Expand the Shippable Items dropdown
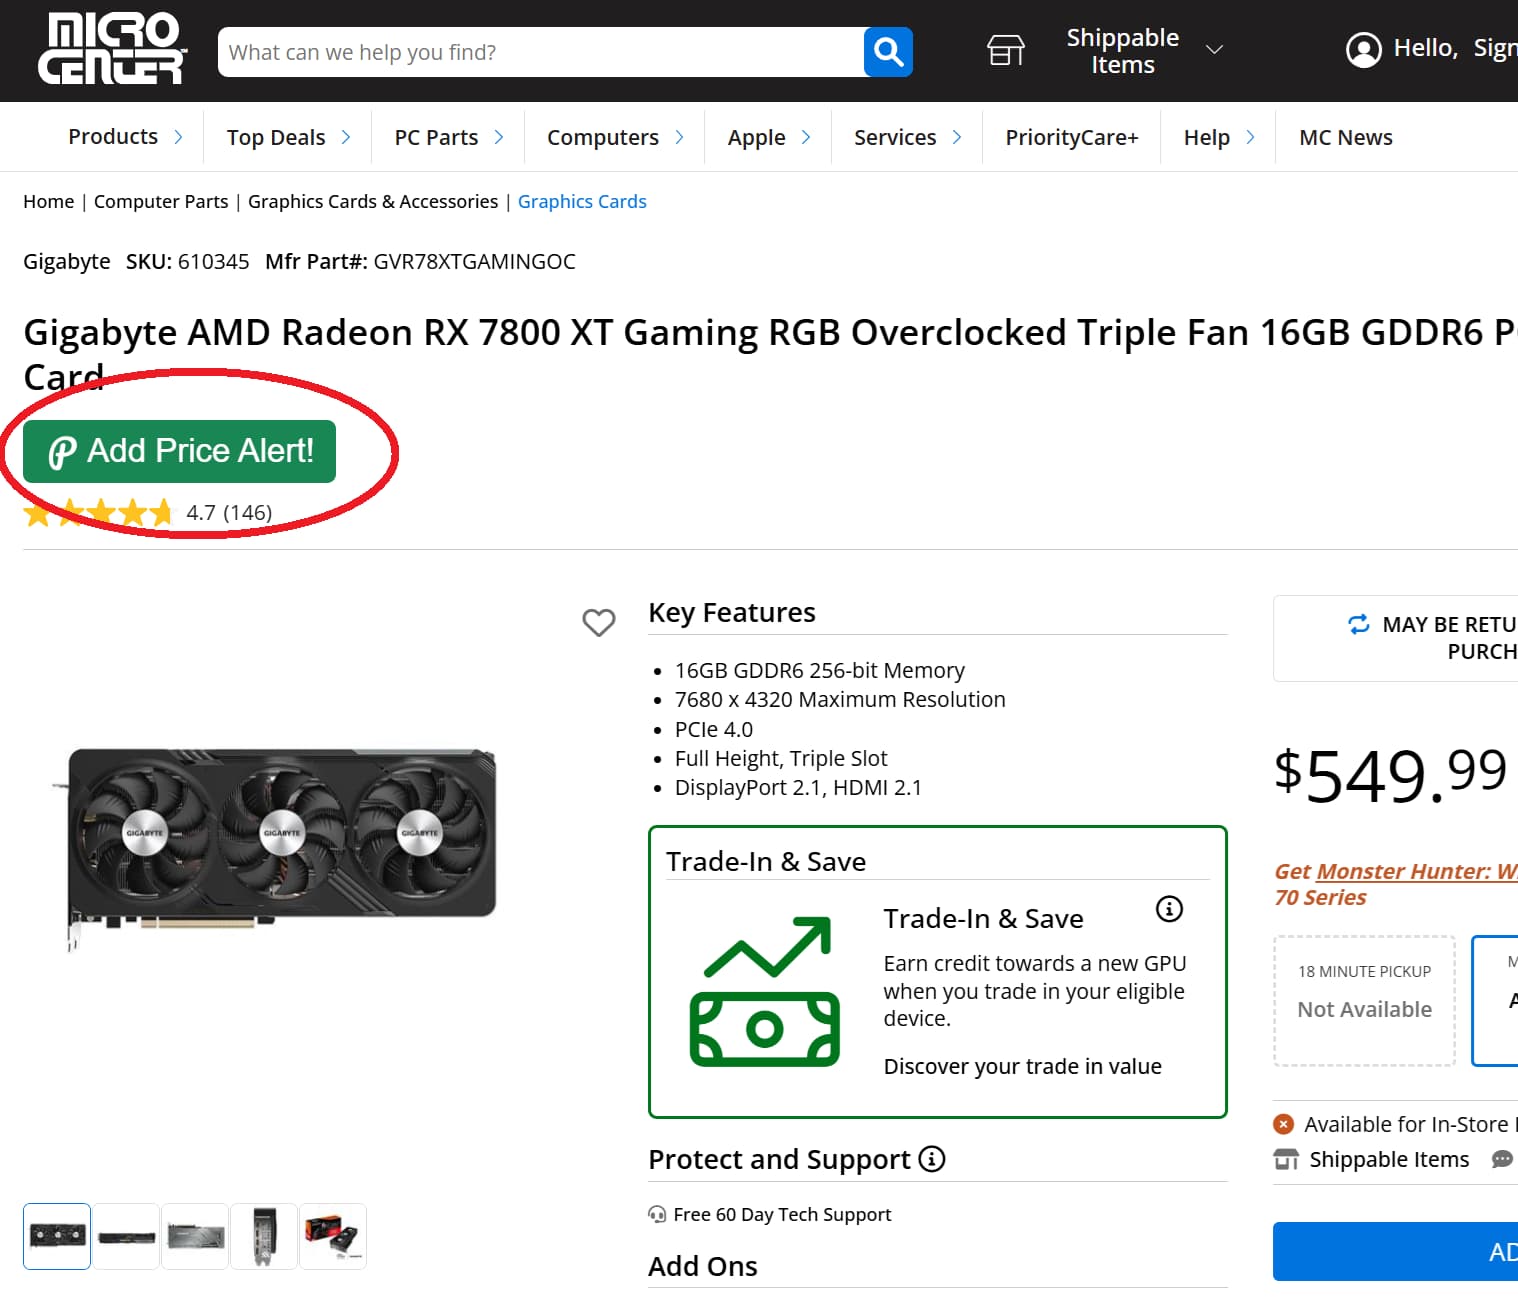 (x=1214, y=49)
